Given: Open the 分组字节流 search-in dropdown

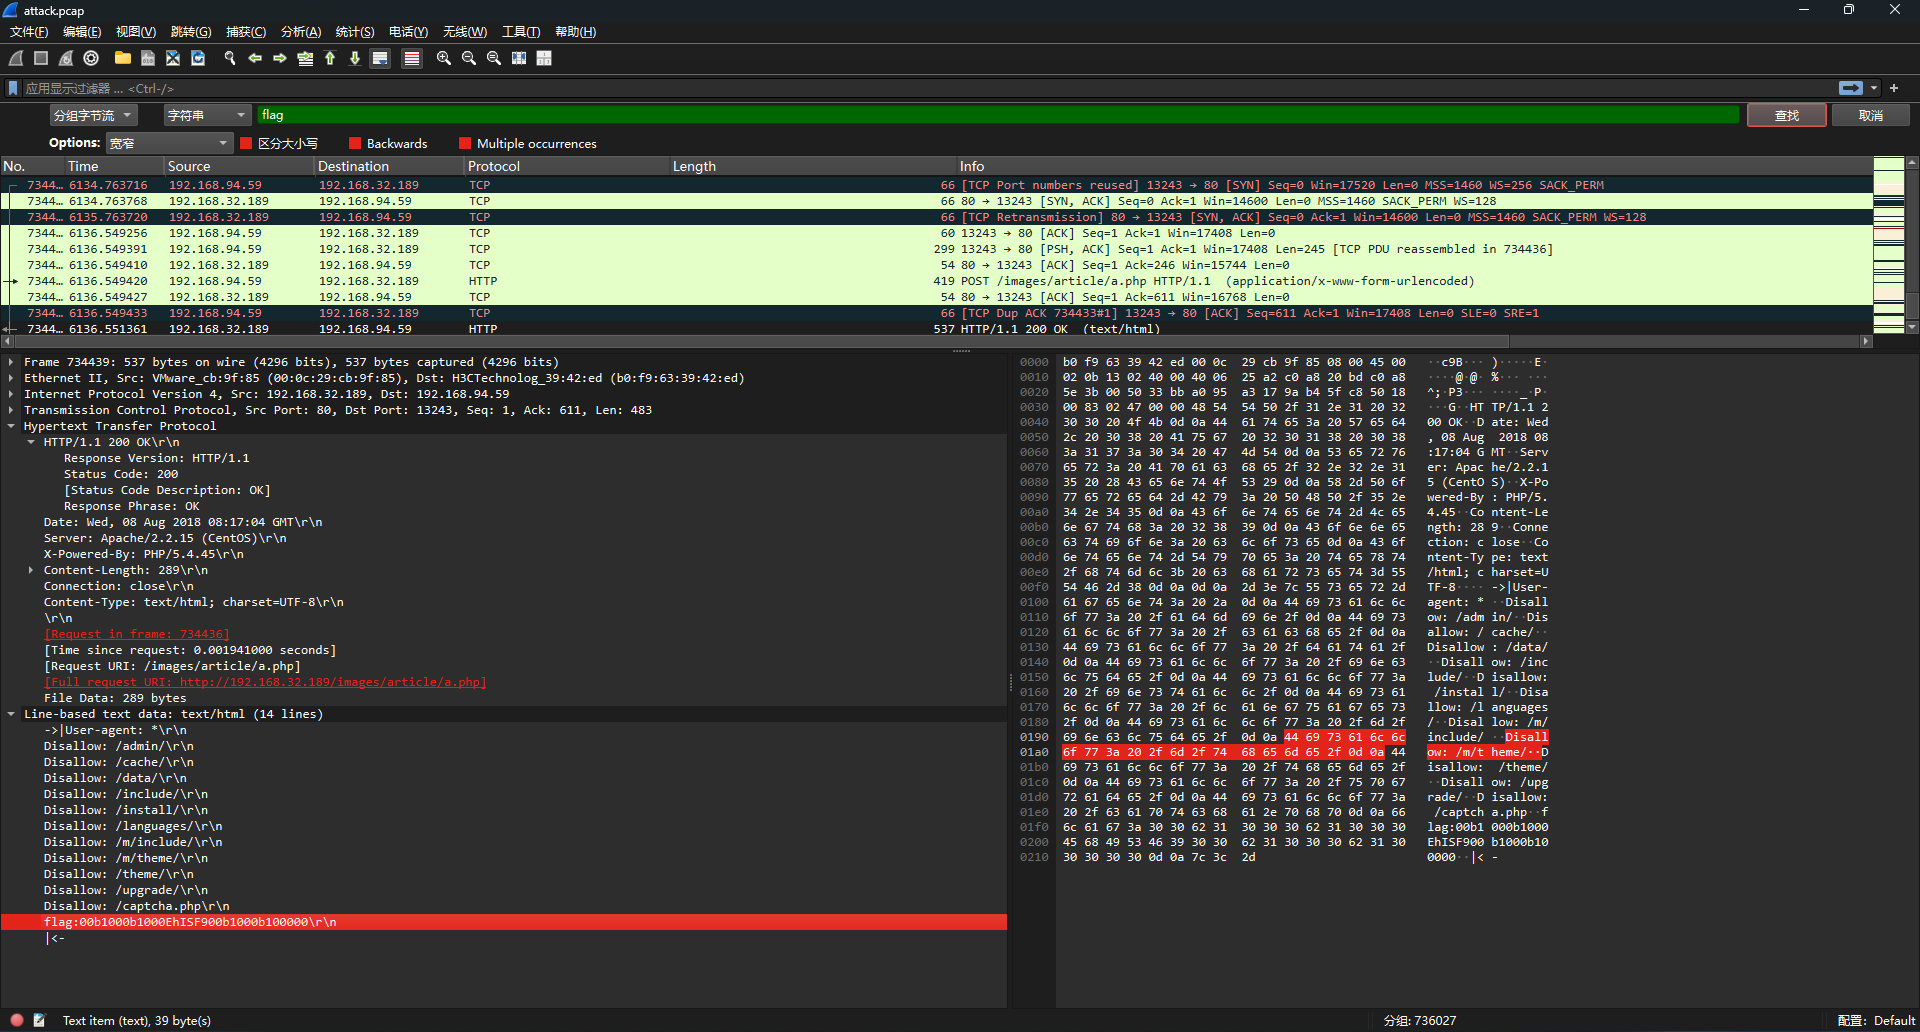Looking at the screenshot, I should (93, 115).
